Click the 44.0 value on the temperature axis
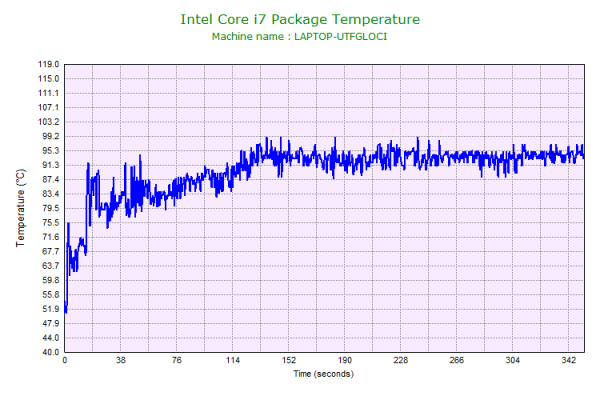Image resolution: width=600 pixels, height=400 pixels. [51, 338]
